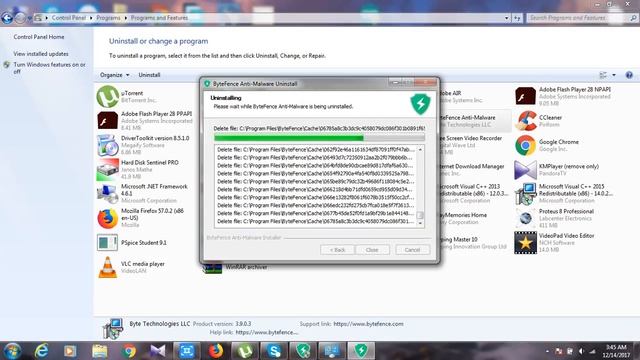Expand the view options dropdown arrow
The width and height of the screenshot is (640, 360).
(614, 75)
